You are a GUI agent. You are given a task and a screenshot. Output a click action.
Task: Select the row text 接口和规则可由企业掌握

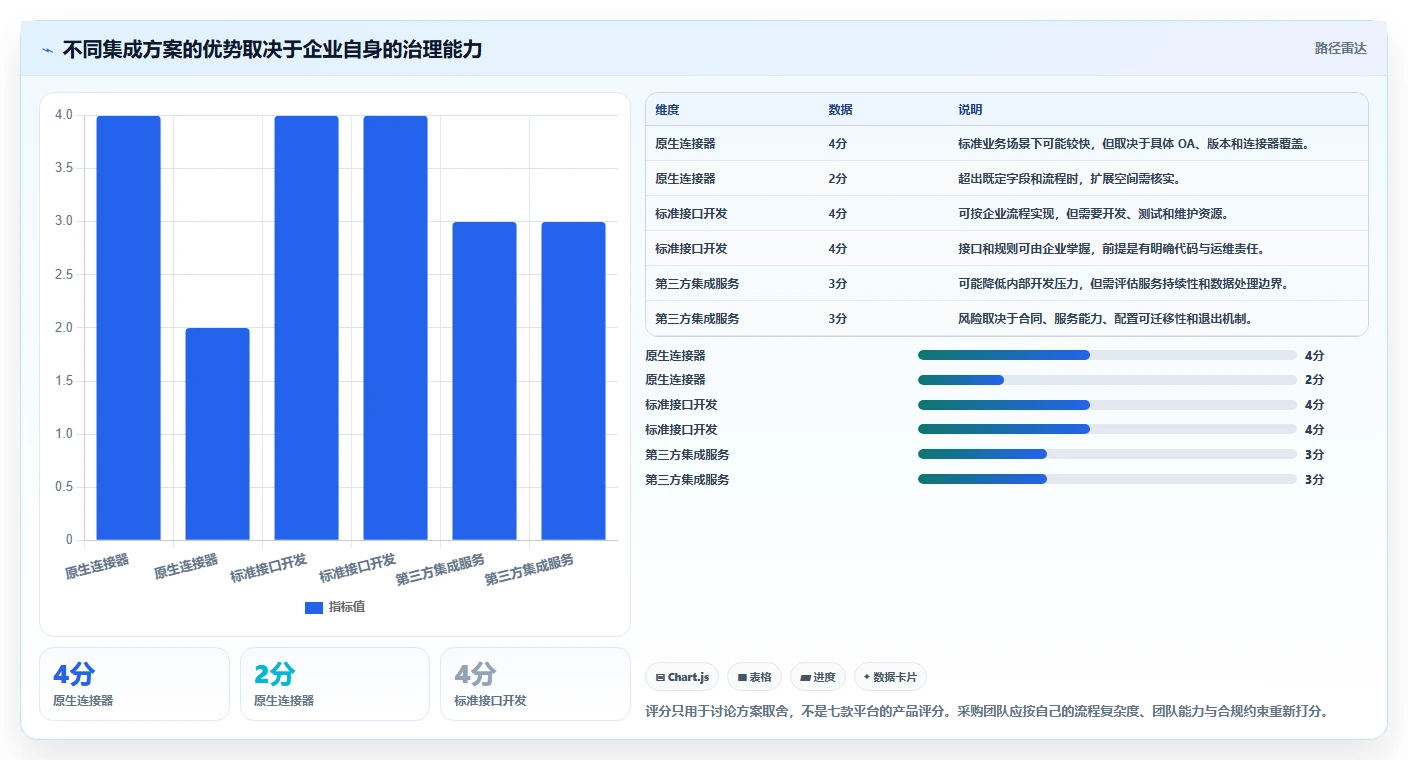pos(1023,249)
